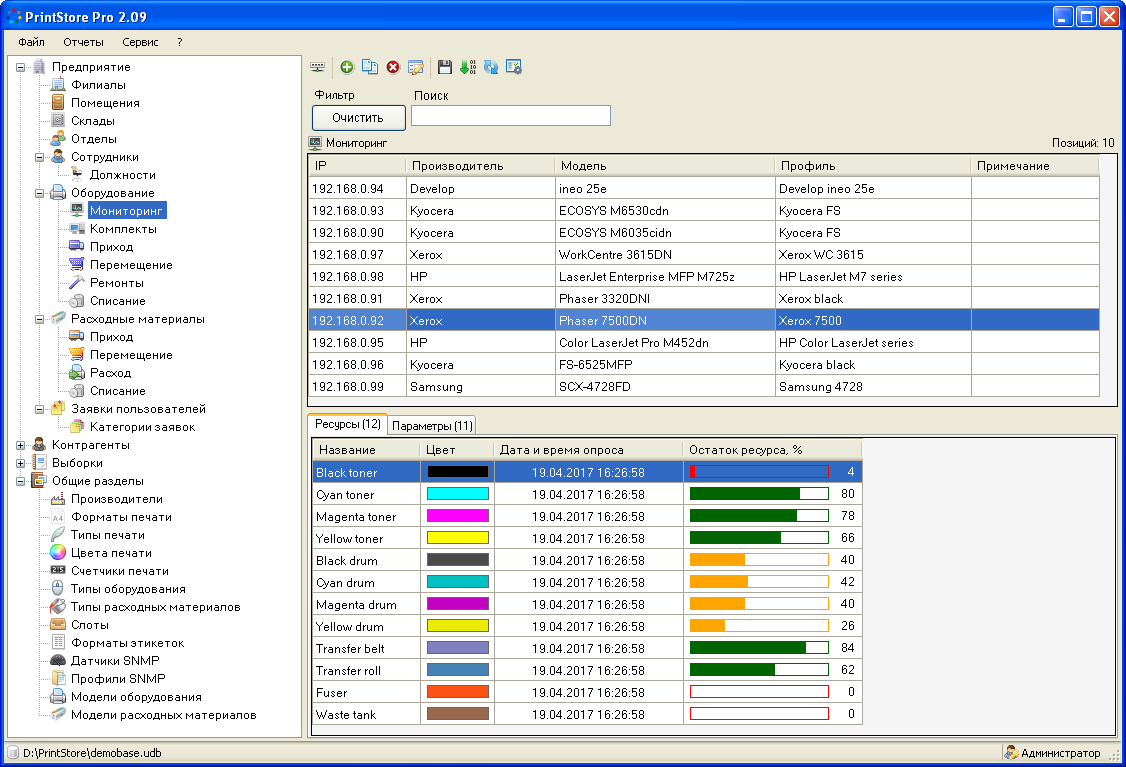This screenshot has height=767, width=1126.
Task: Select the Samsung SCX-4728FD row
Action: [704, 386]
